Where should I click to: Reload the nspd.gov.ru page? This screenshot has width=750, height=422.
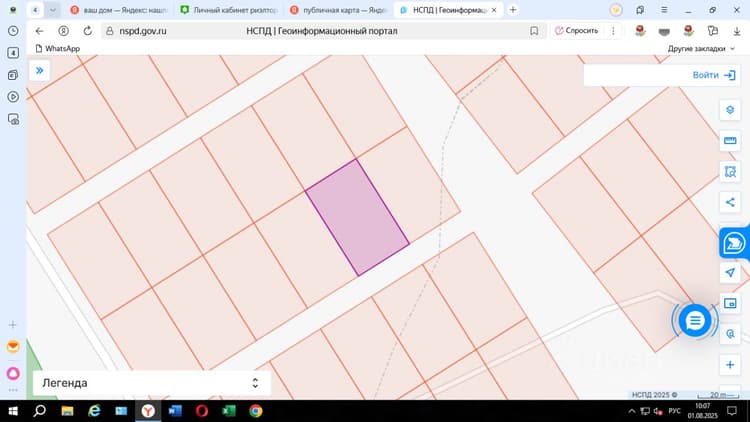click(x=88, y=31)
